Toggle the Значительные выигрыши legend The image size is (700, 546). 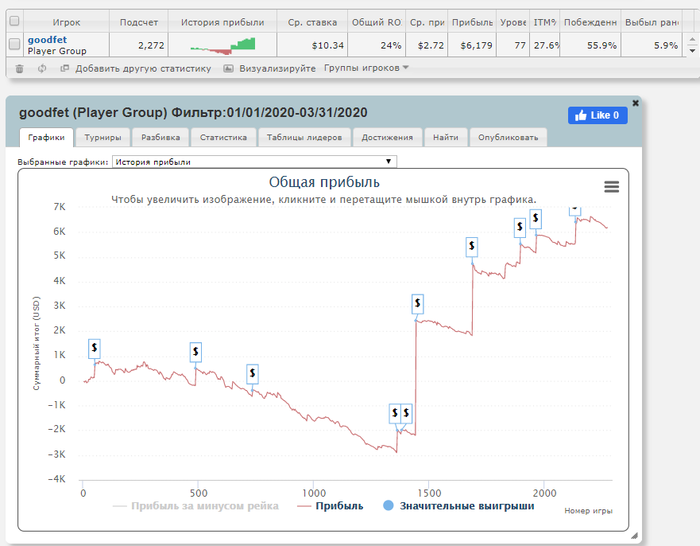(458, 506)
